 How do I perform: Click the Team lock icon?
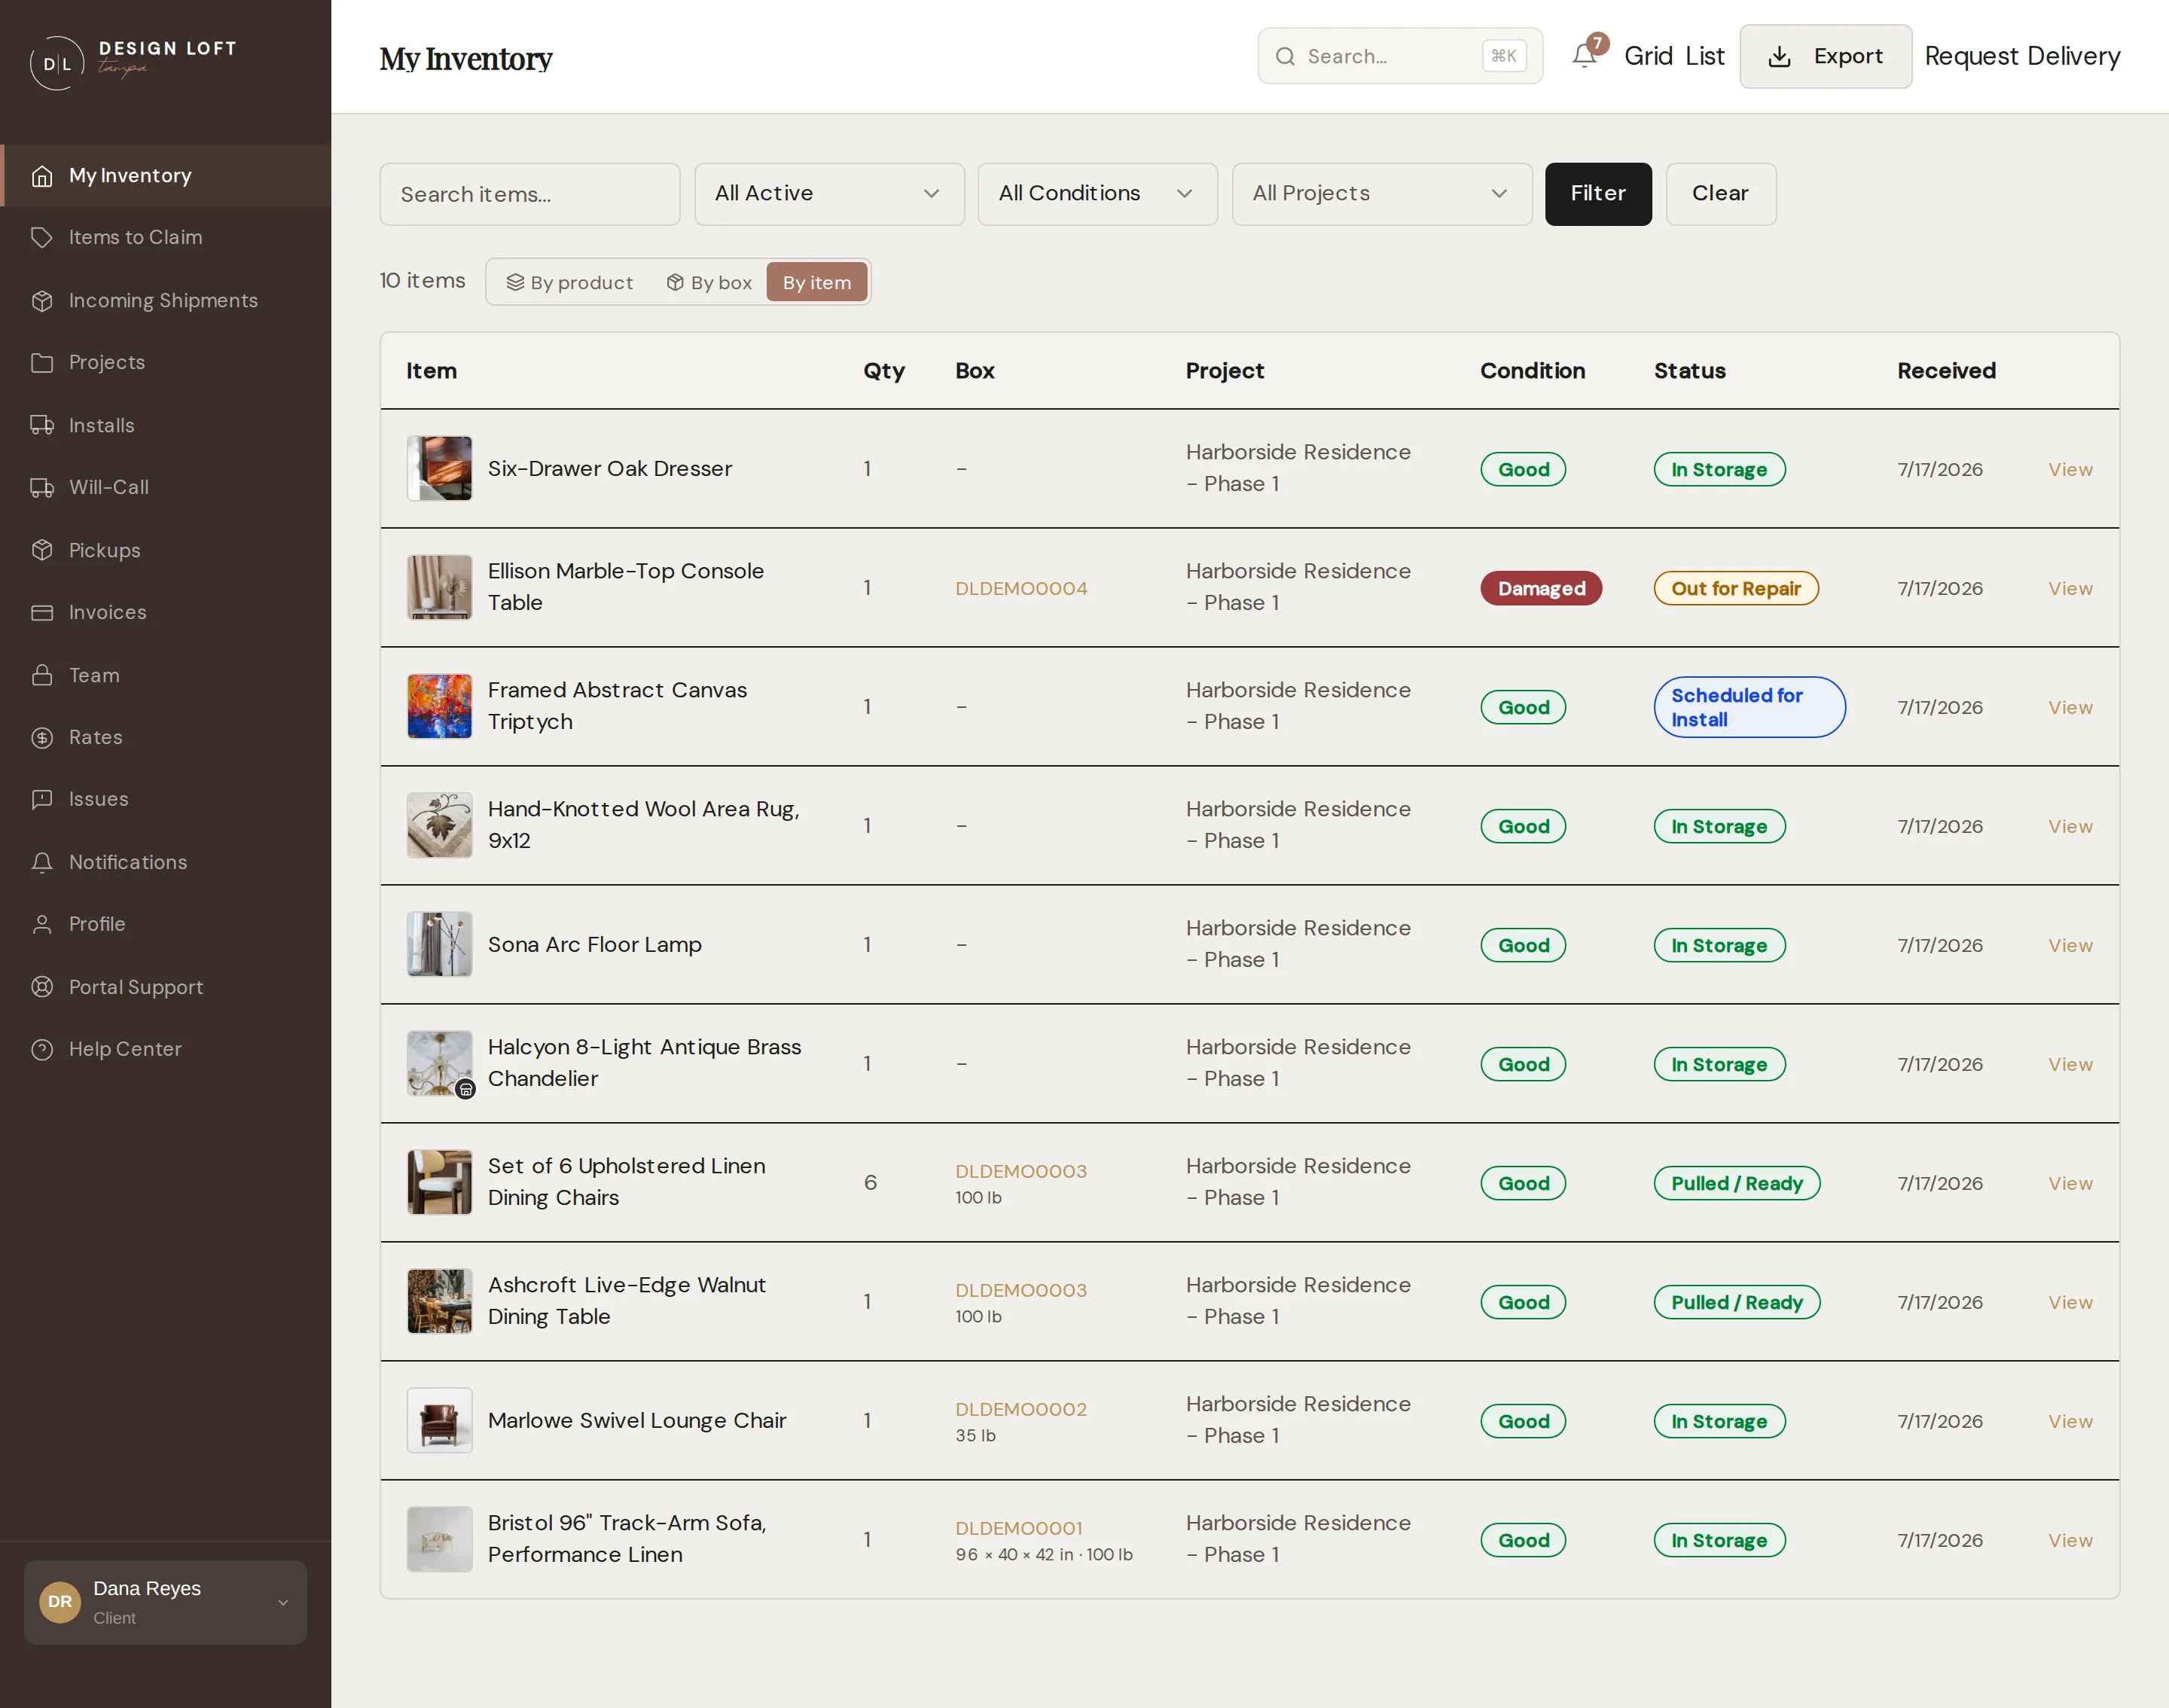42,675
